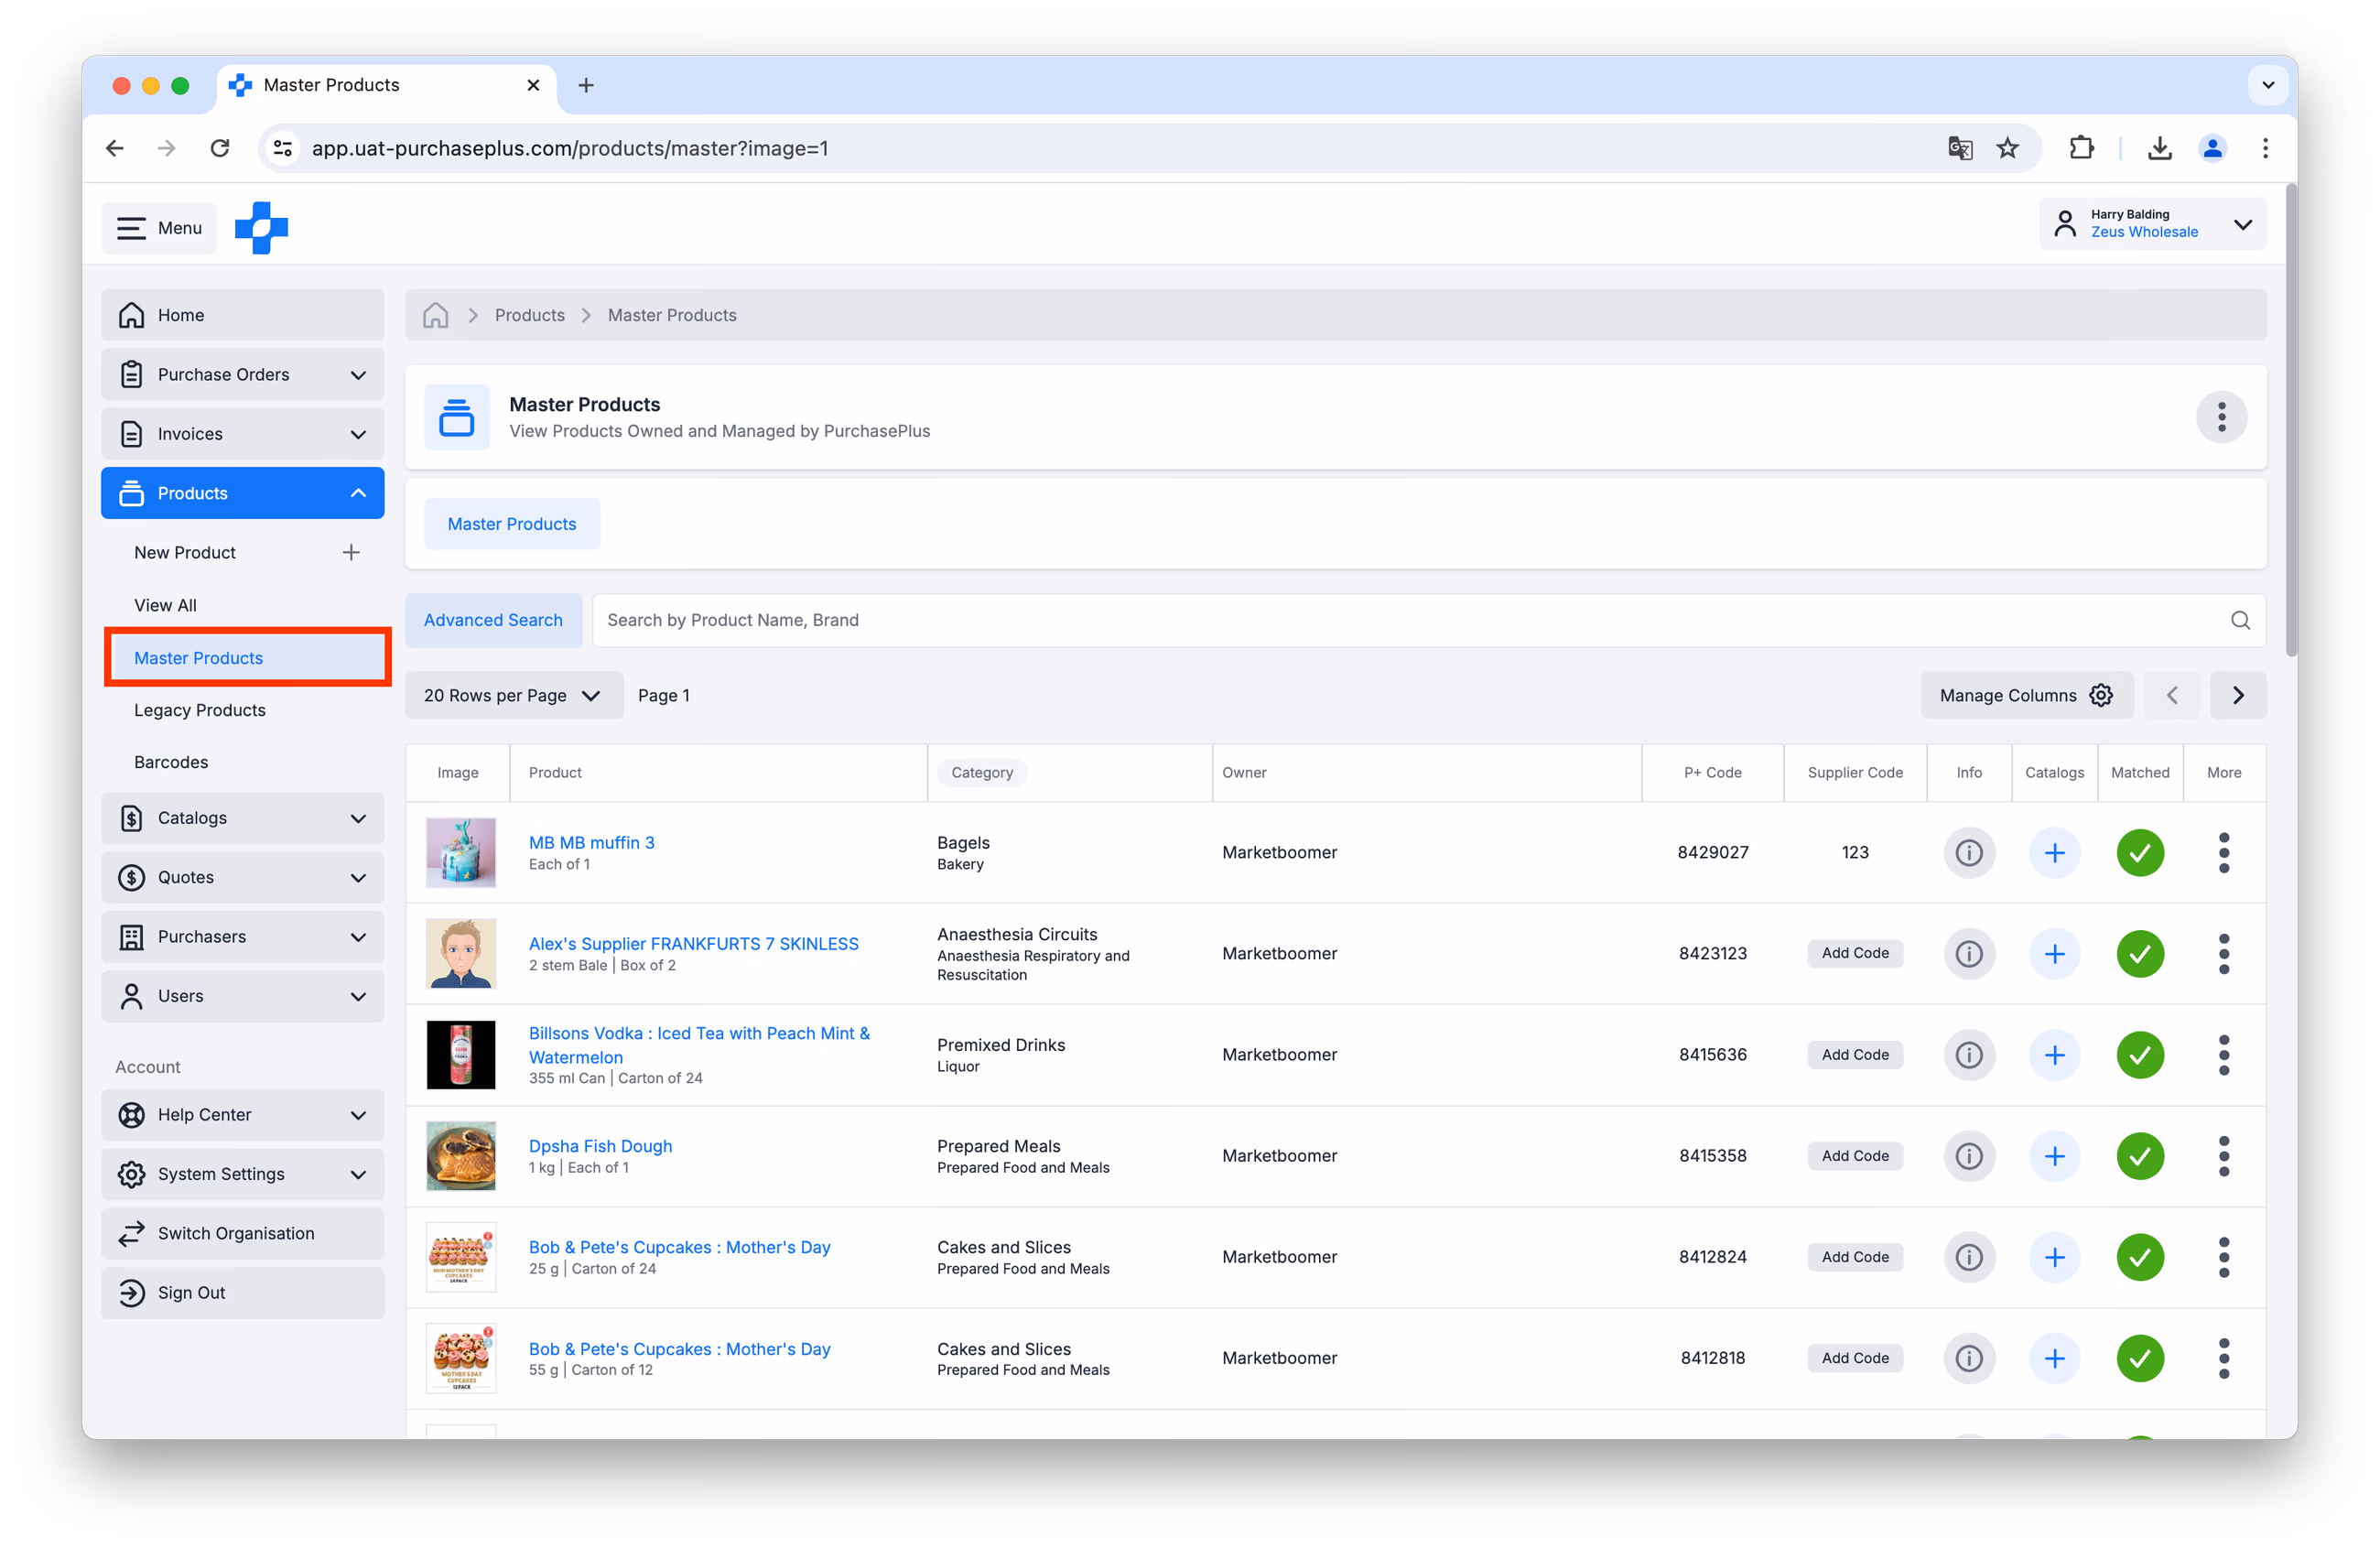
Task: Show info for MB MB muffin 3
Action: [1968, 853]
